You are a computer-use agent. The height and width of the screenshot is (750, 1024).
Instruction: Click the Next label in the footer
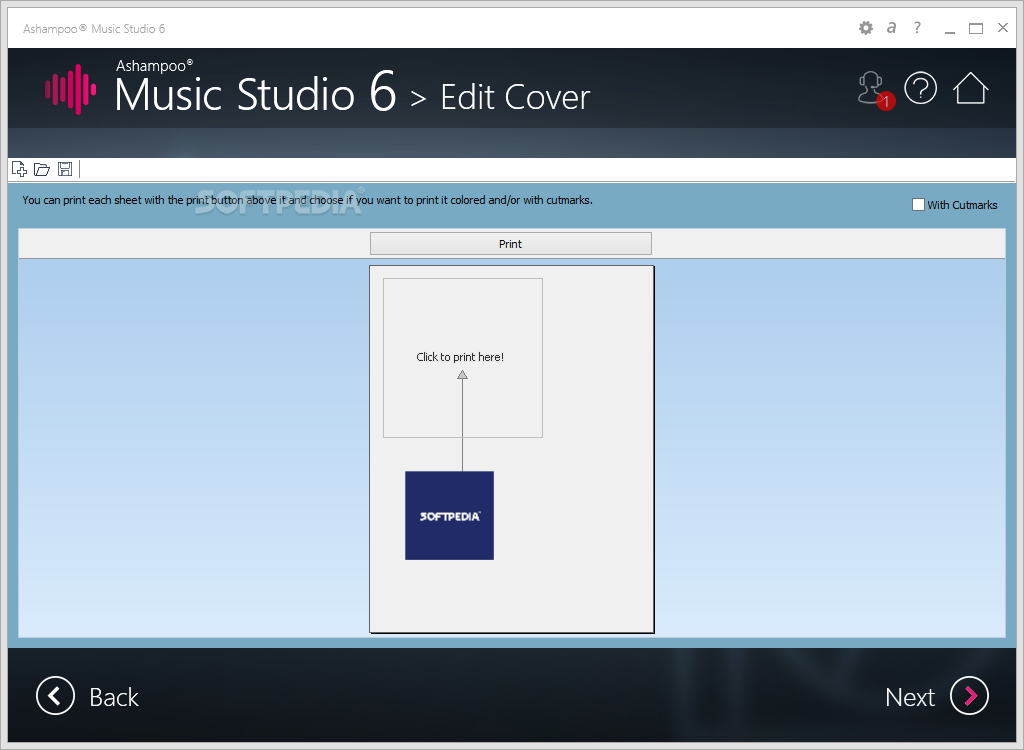pos(910,697)
